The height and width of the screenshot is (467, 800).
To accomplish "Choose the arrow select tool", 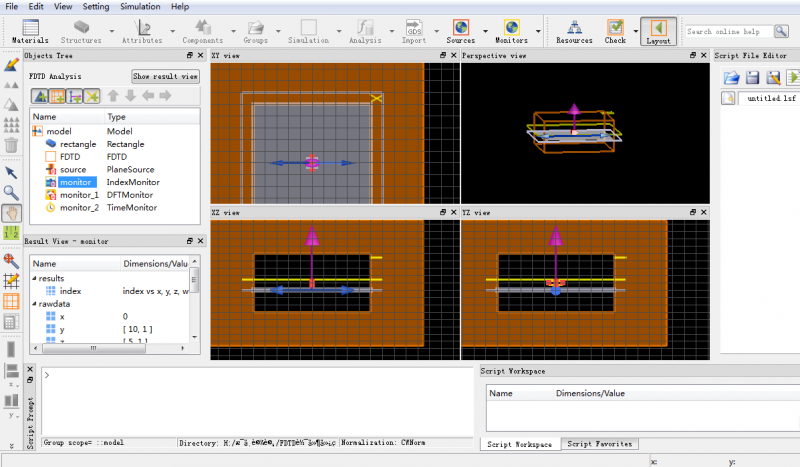I will point(12,172).
